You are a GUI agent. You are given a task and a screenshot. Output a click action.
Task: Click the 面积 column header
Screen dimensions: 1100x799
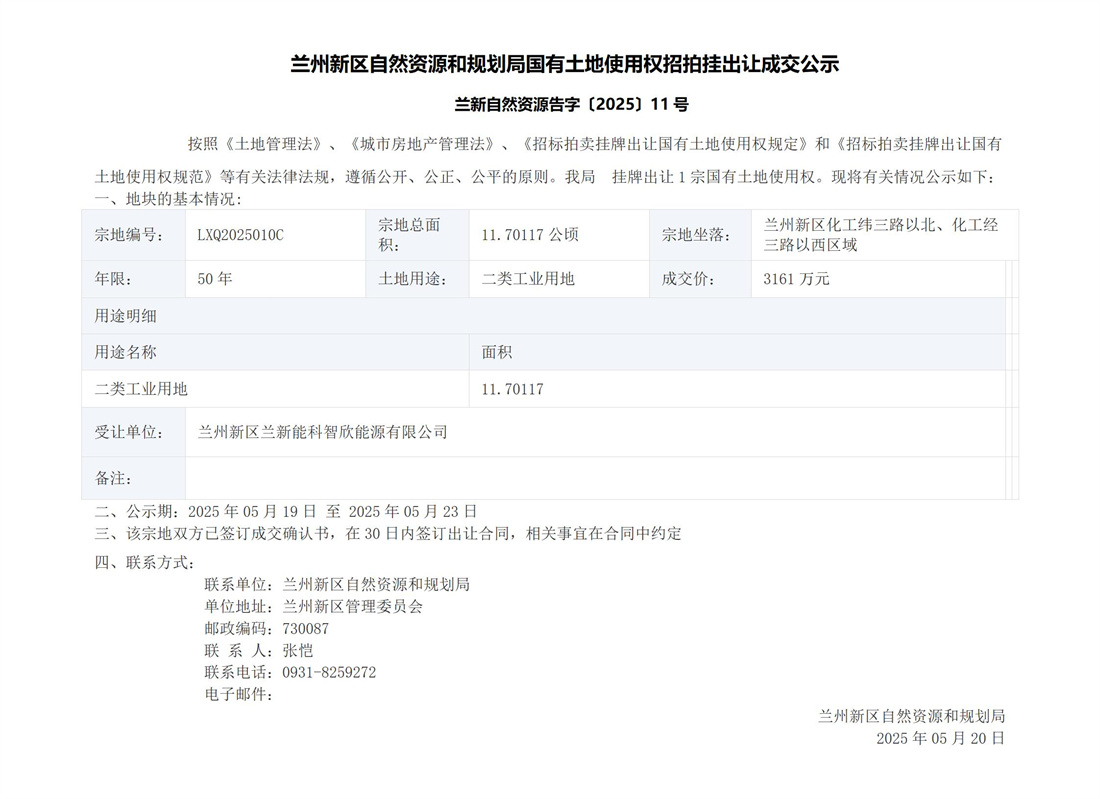497,352
